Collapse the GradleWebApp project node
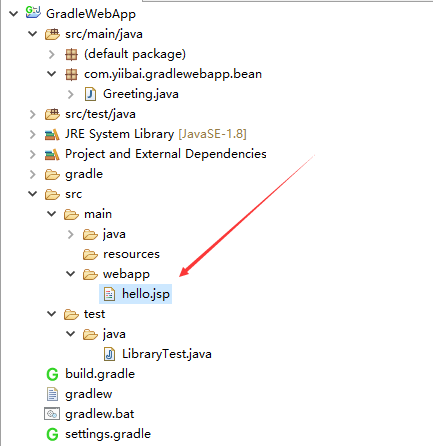The height and width of the screenshot is (446, 433). click(x=14, y=14)
